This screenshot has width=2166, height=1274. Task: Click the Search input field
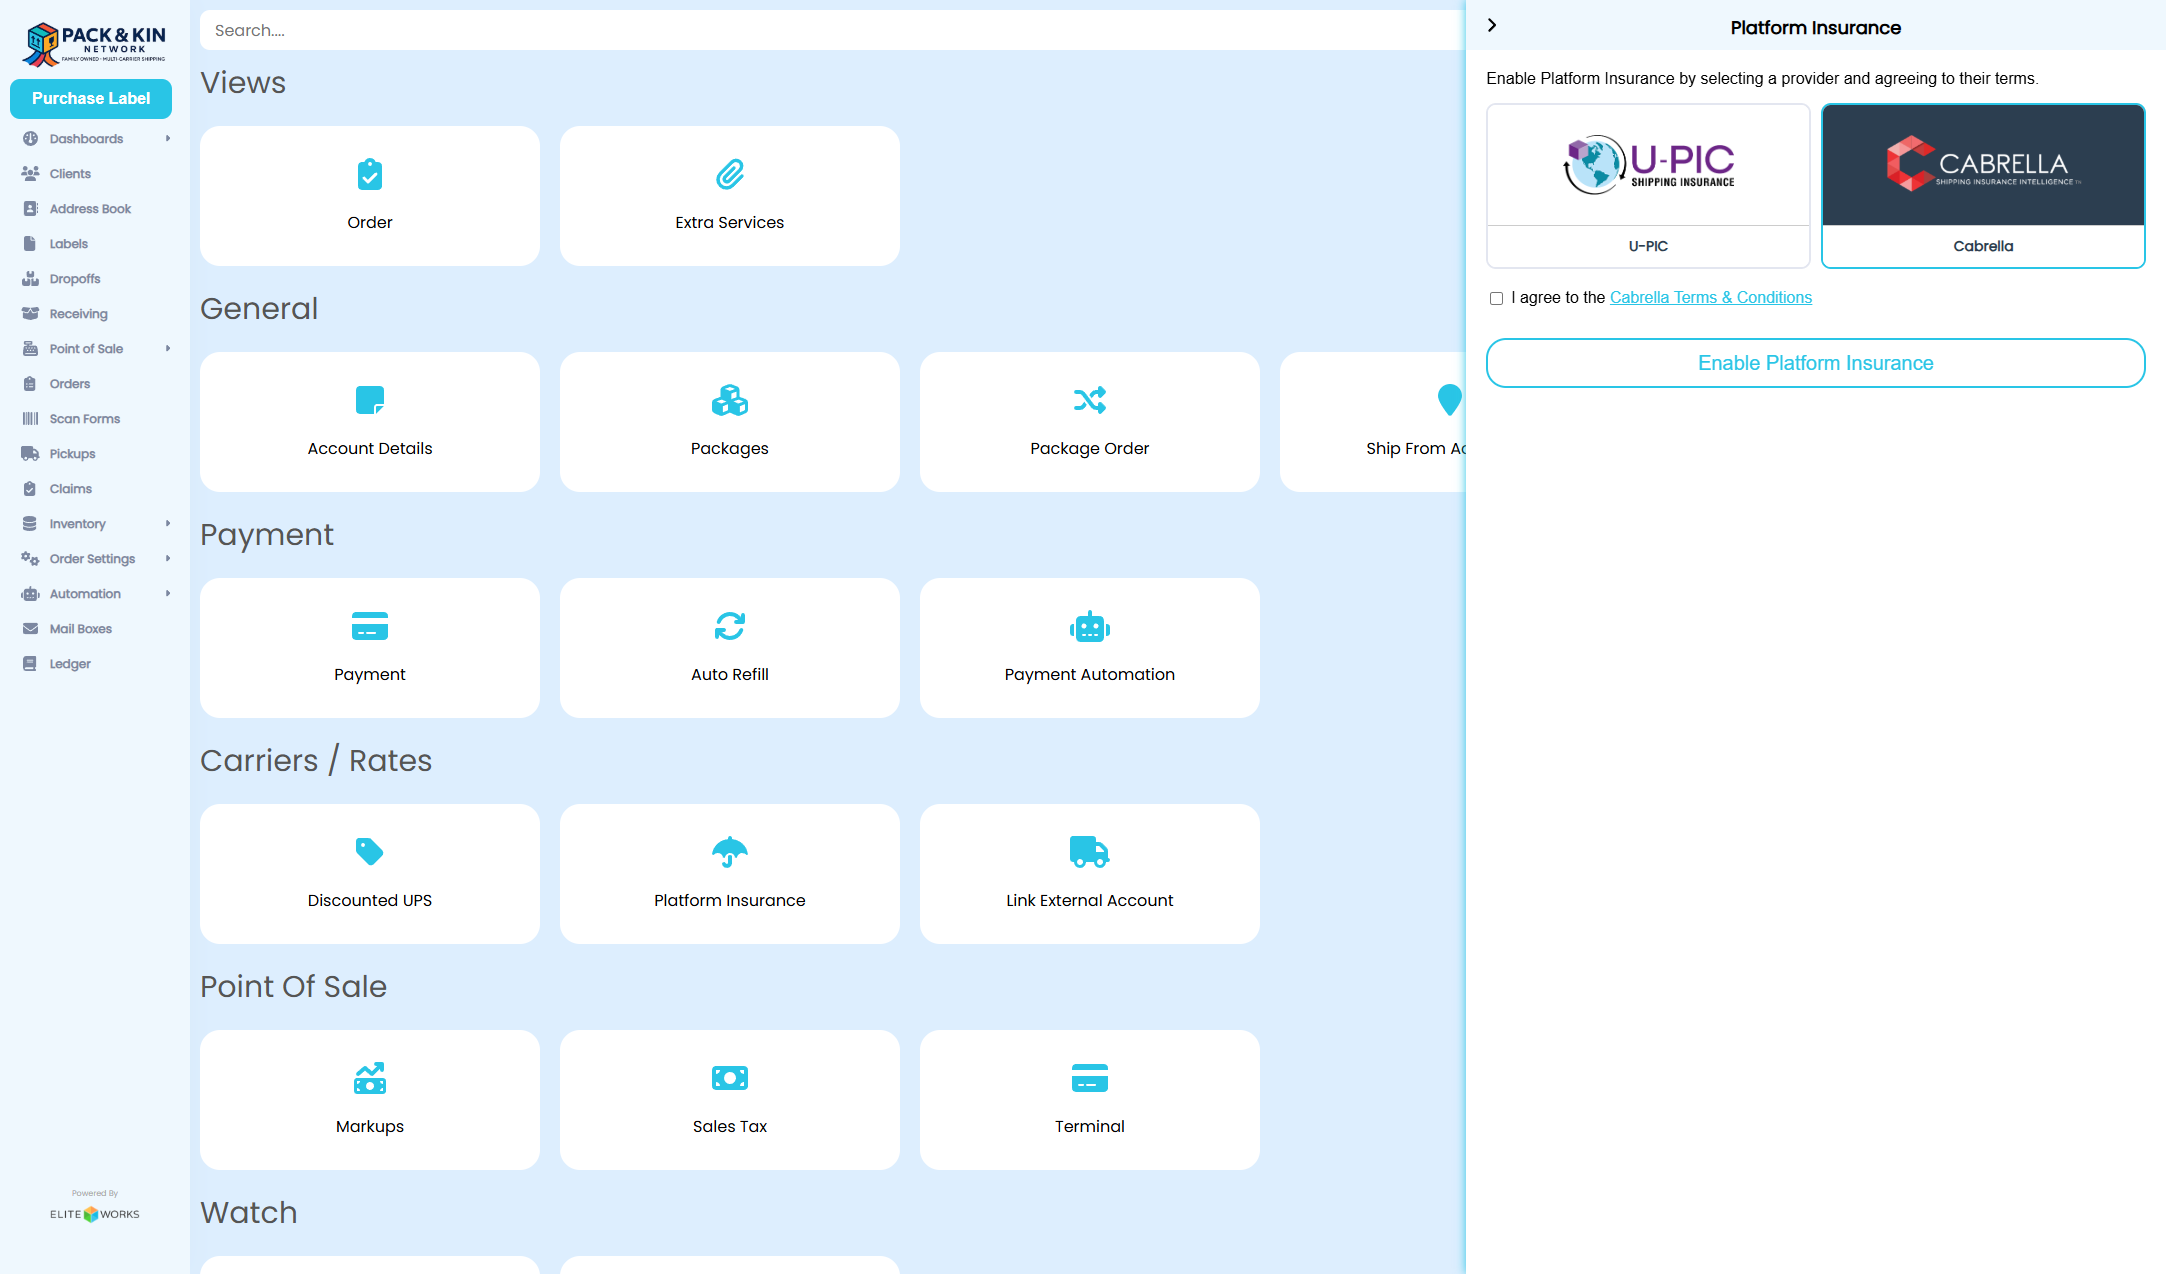[x=832, y=30]
